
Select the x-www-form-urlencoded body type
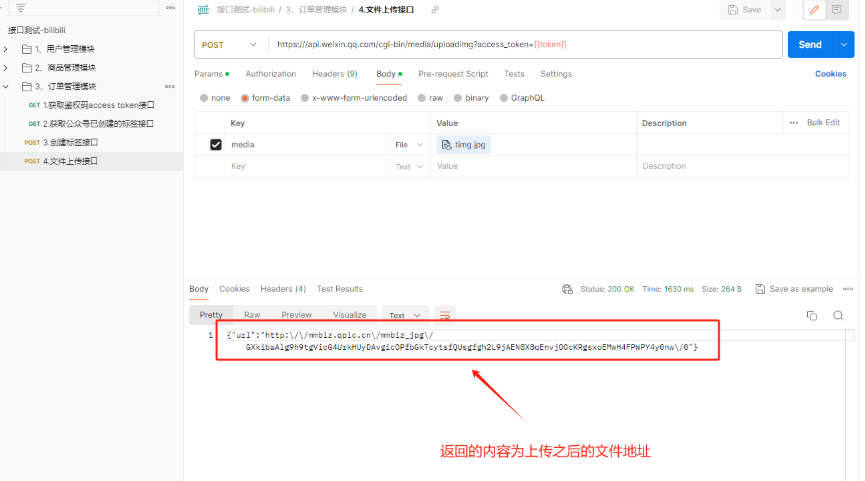pos(354,98)
